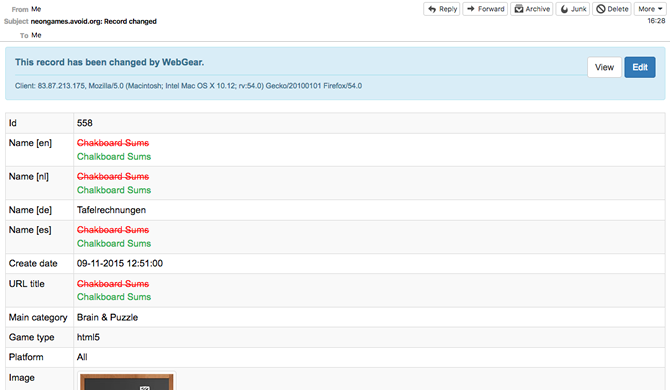
Task: Click the Platform row label
Action: point(26,357)
